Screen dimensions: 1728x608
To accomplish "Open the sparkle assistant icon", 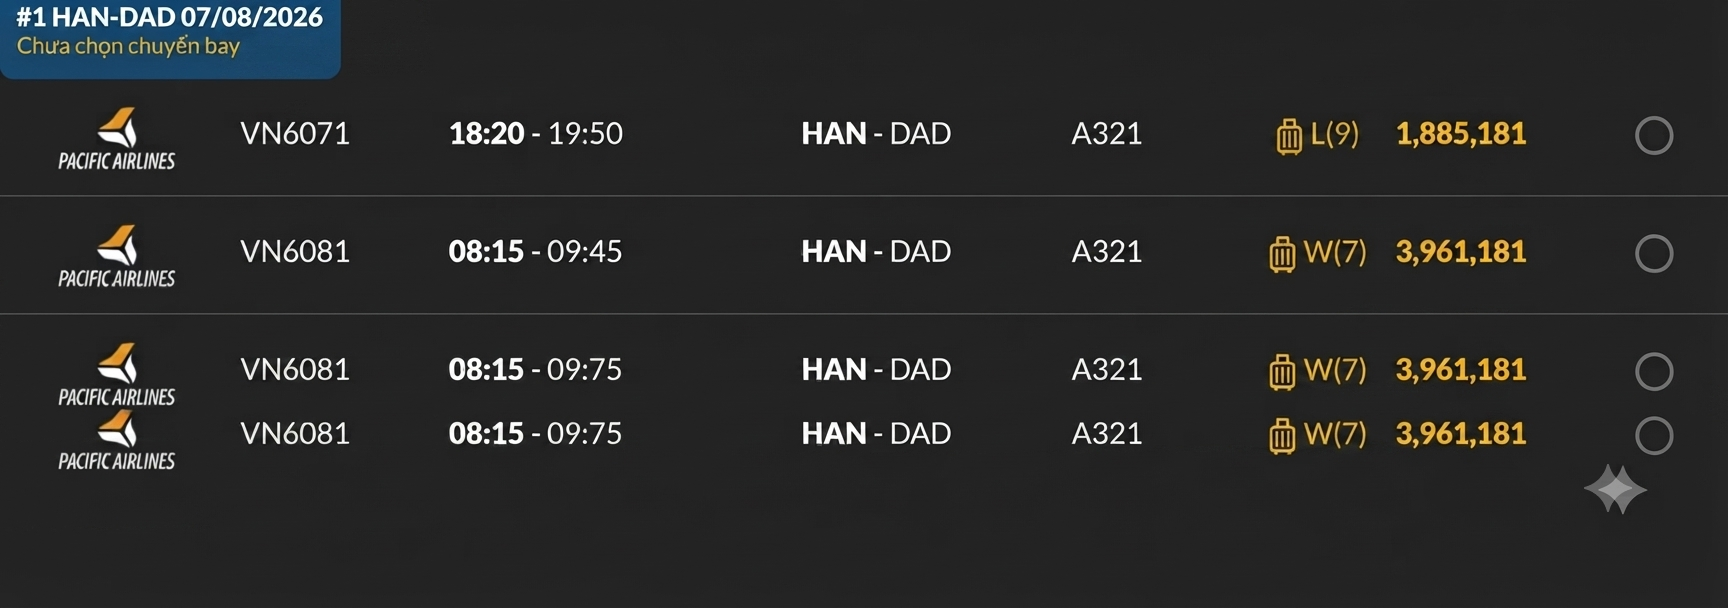I will click(1615, 489).
